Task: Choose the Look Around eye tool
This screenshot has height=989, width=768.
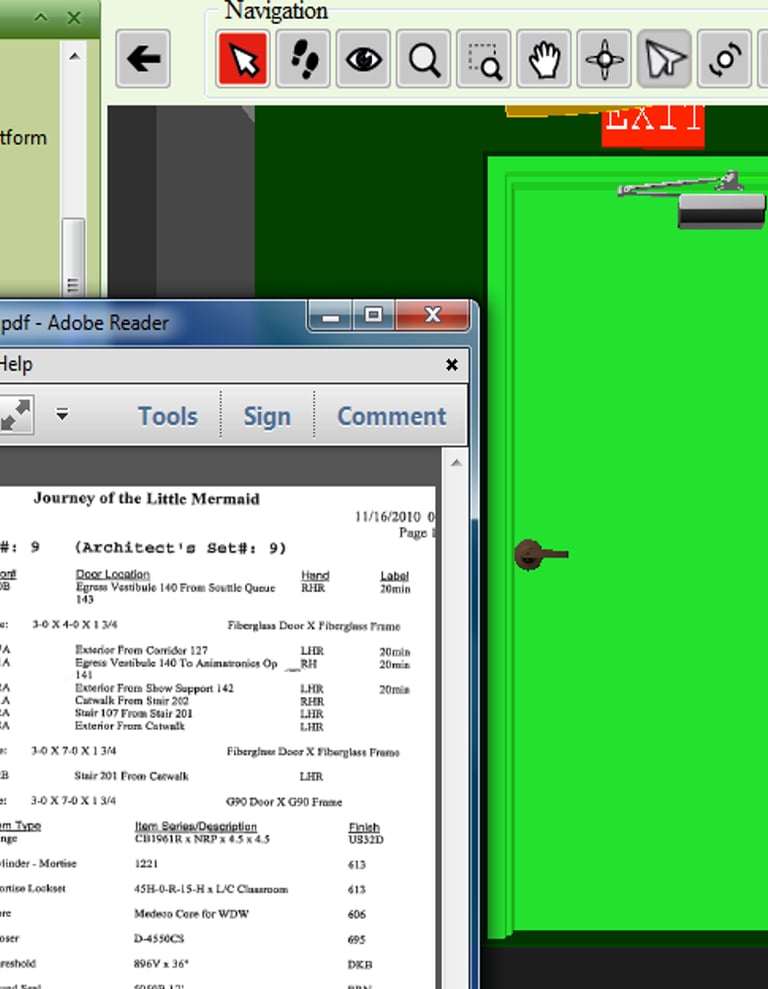Action: click(x=363, y=59)
